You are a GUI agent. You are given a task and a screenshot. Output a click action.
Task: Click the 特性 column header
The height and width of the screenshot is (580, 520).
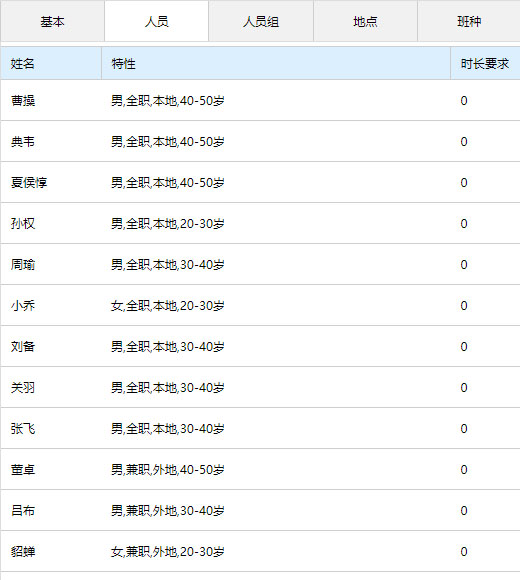coord(276,63)
